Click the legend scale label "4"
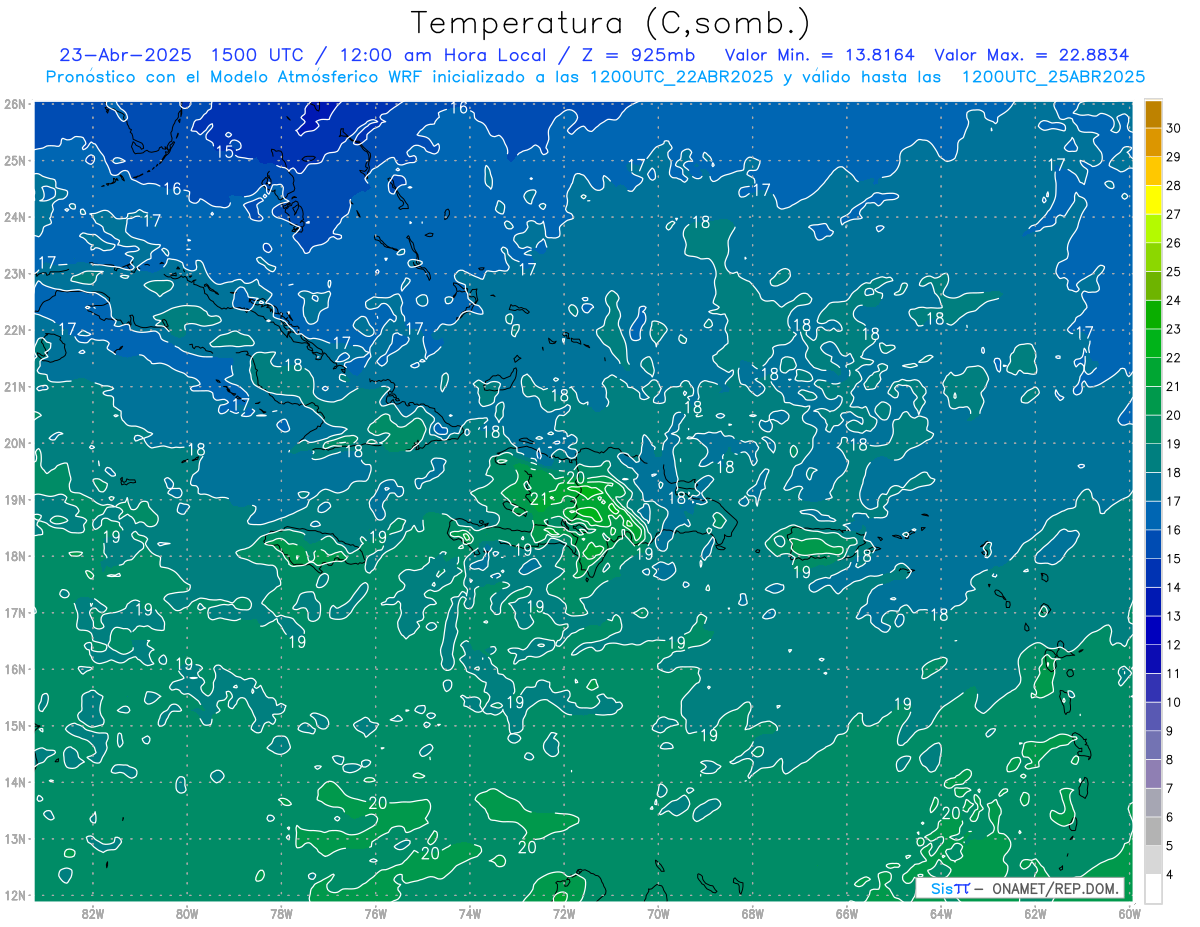 tap(1171, 875)
